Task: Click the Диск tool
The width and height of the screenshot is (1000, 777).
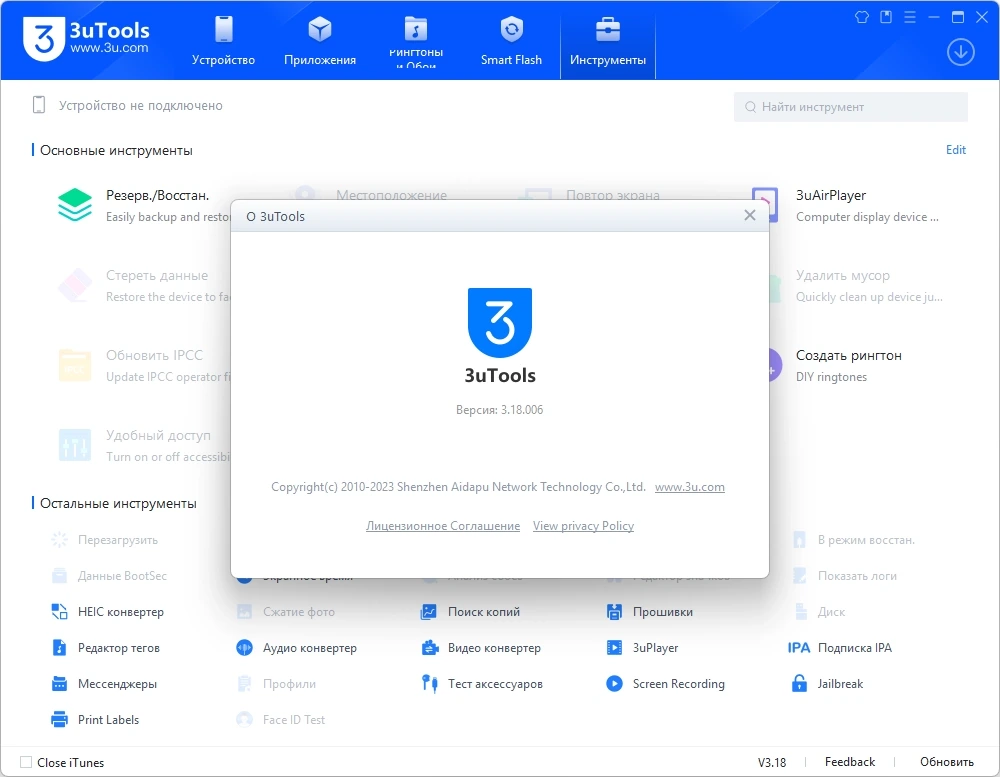Action: tap(818, 612)
